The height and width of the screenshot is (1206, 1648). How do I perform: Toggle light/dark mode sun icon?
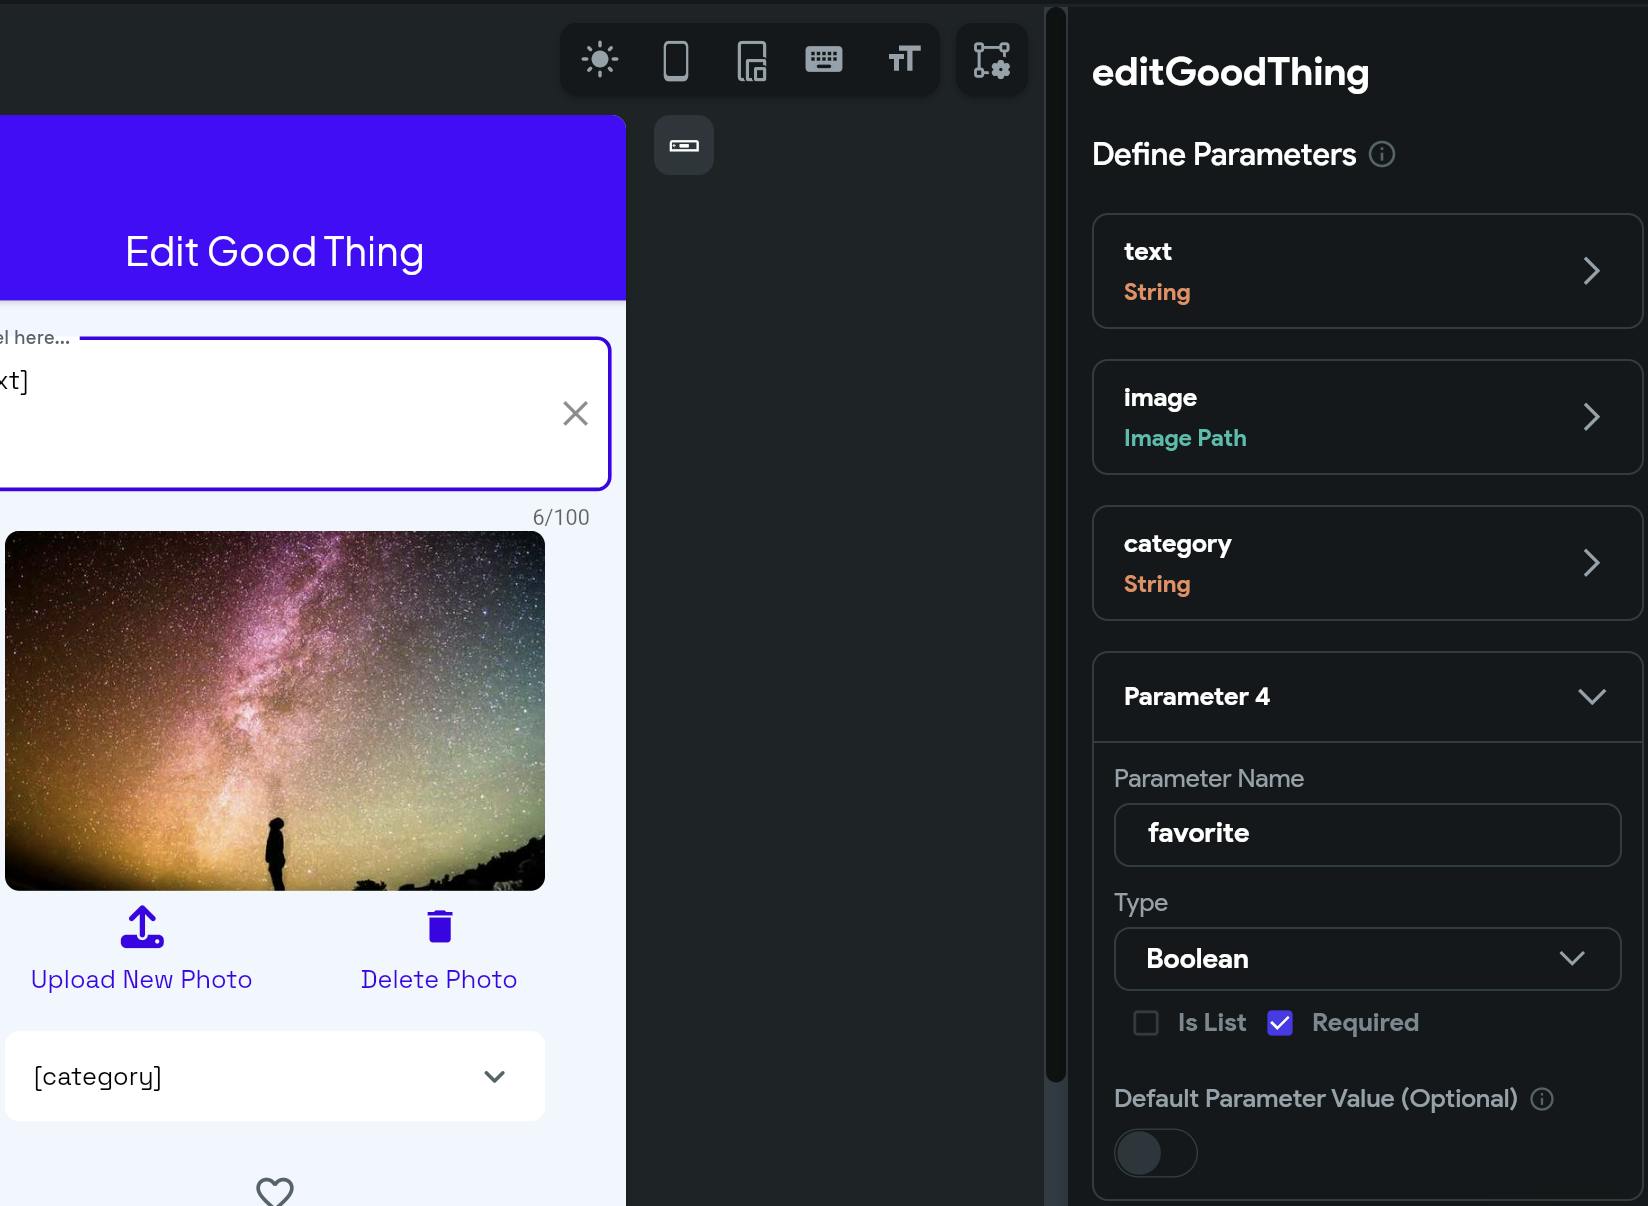point(600,60)
